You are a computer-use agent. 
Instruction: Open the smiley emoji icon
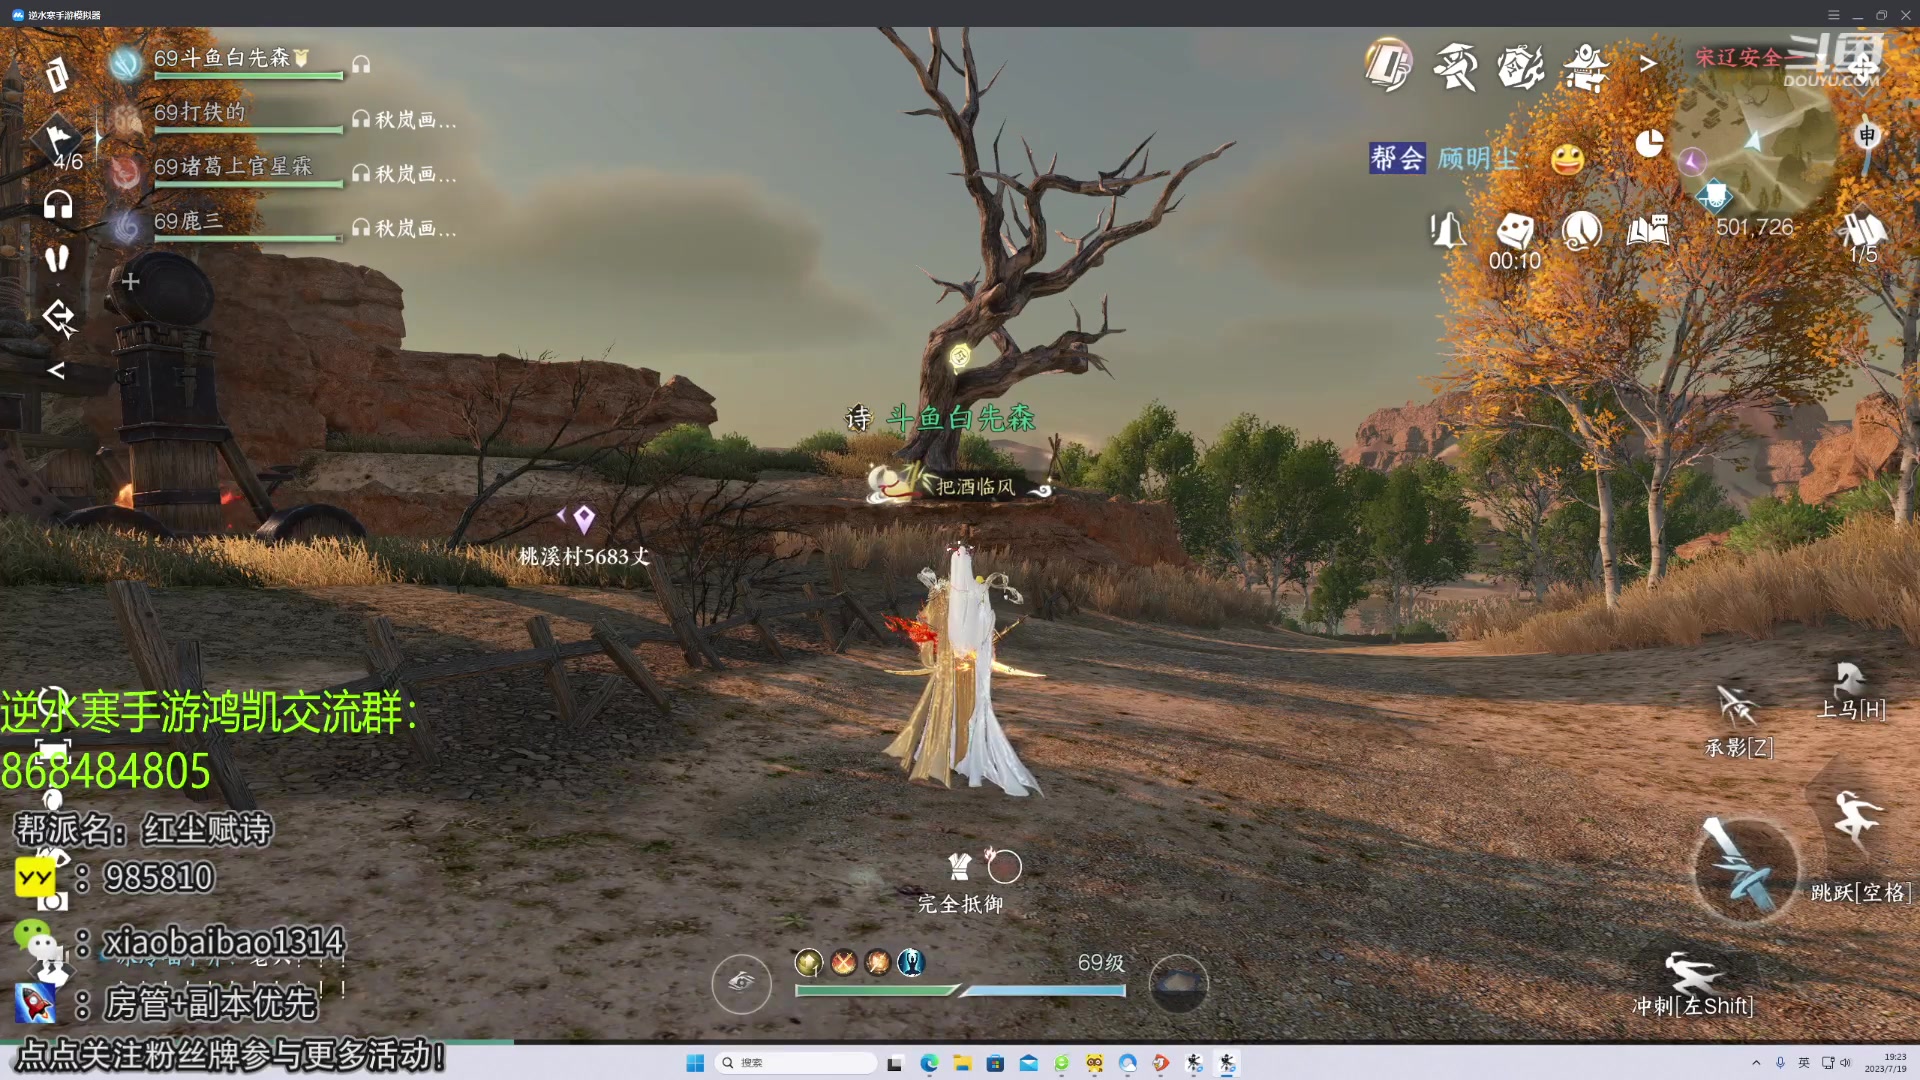(x=1568, y=158)
